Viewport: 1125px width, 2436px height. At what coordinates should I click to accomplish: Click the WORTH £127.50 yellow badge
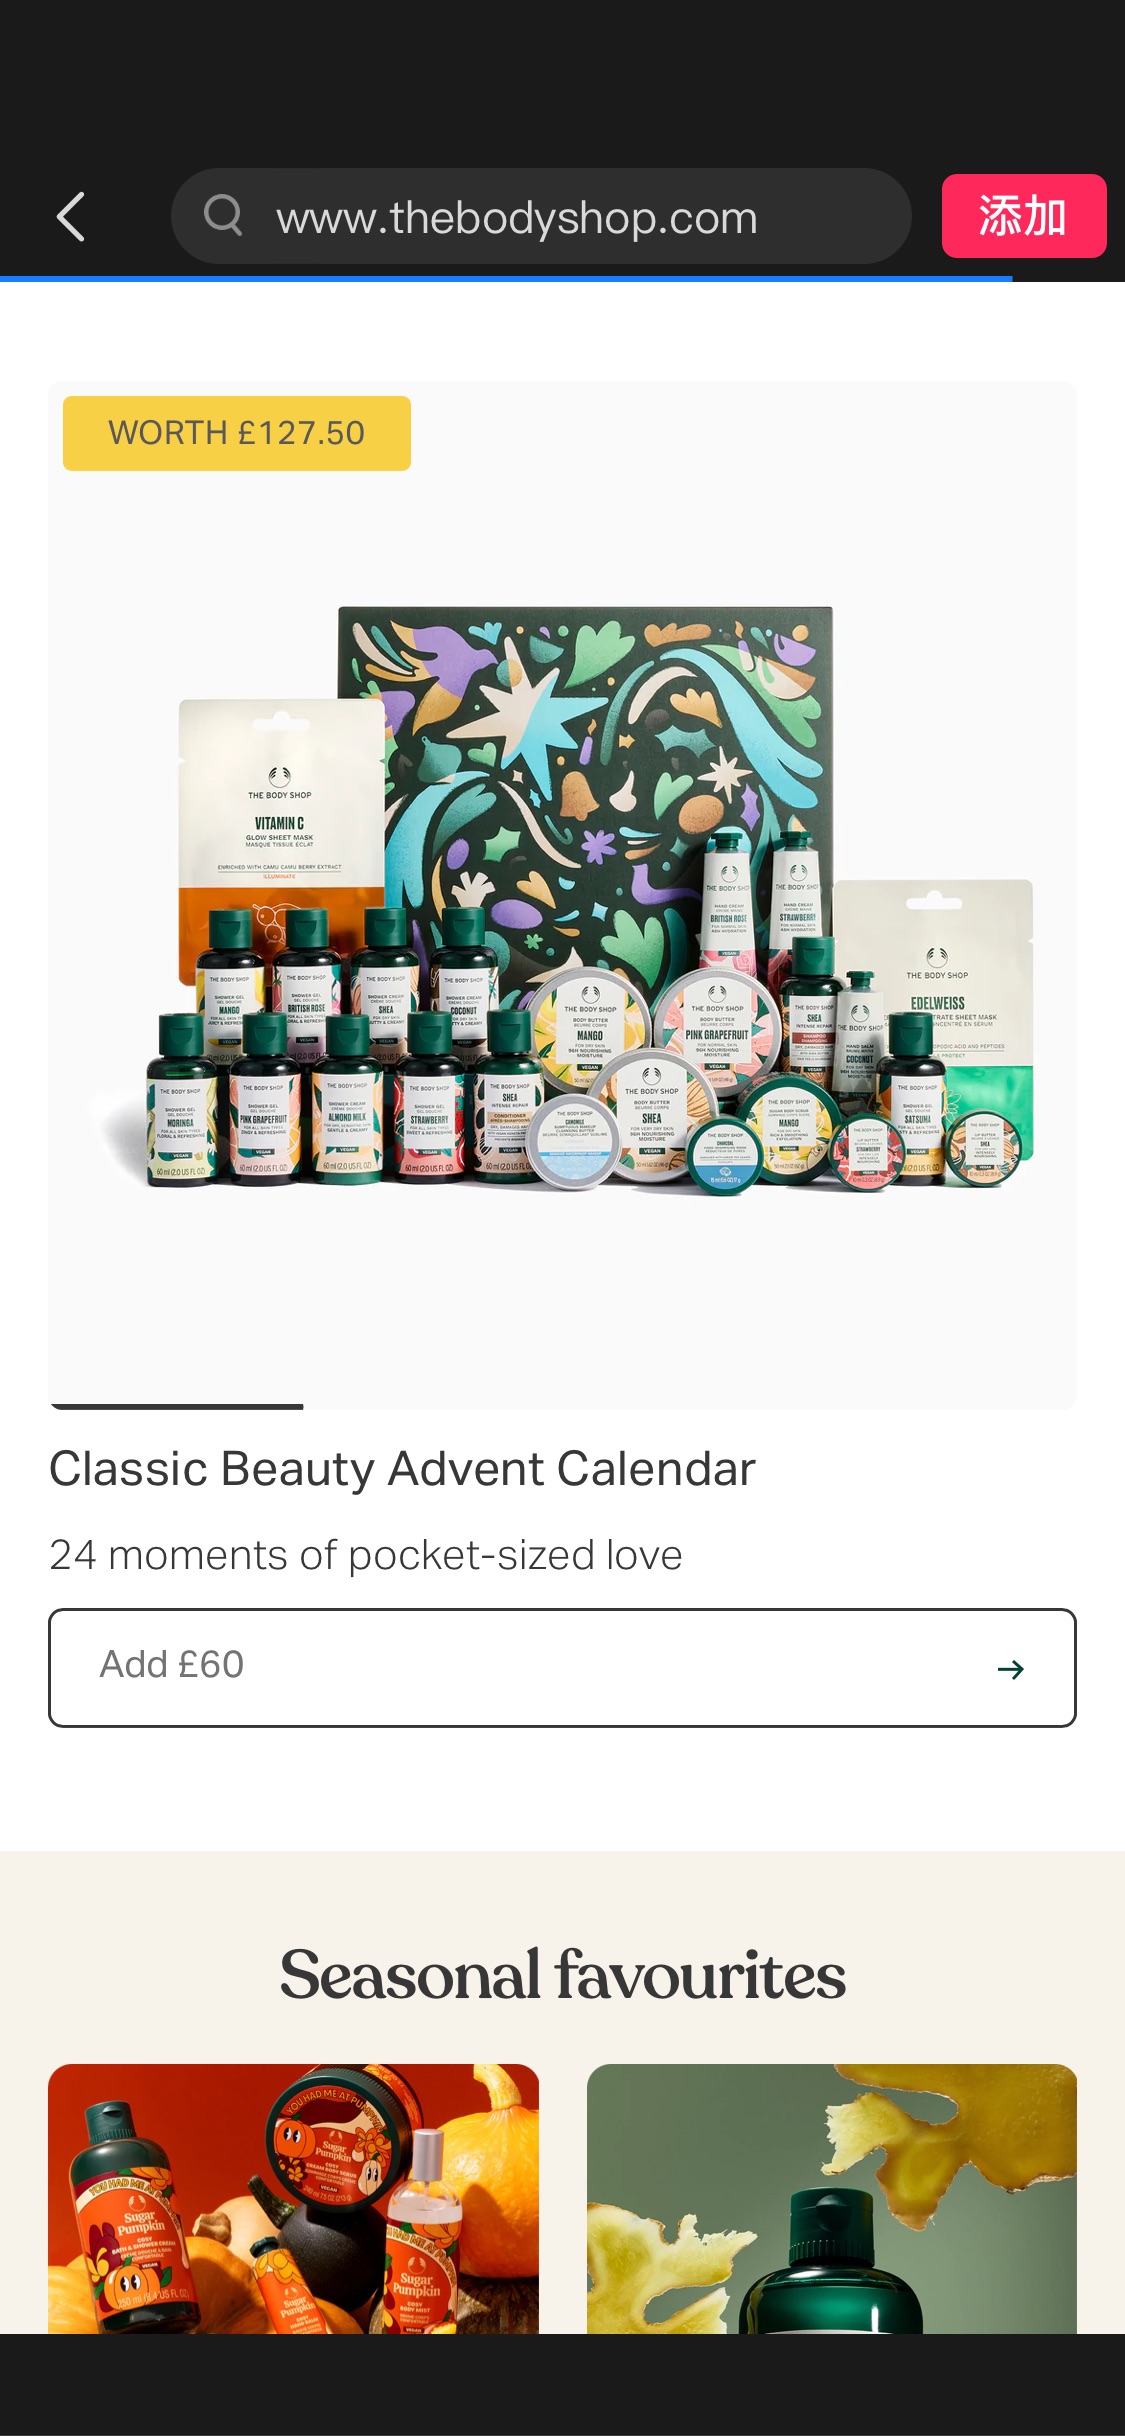point(237,433)
